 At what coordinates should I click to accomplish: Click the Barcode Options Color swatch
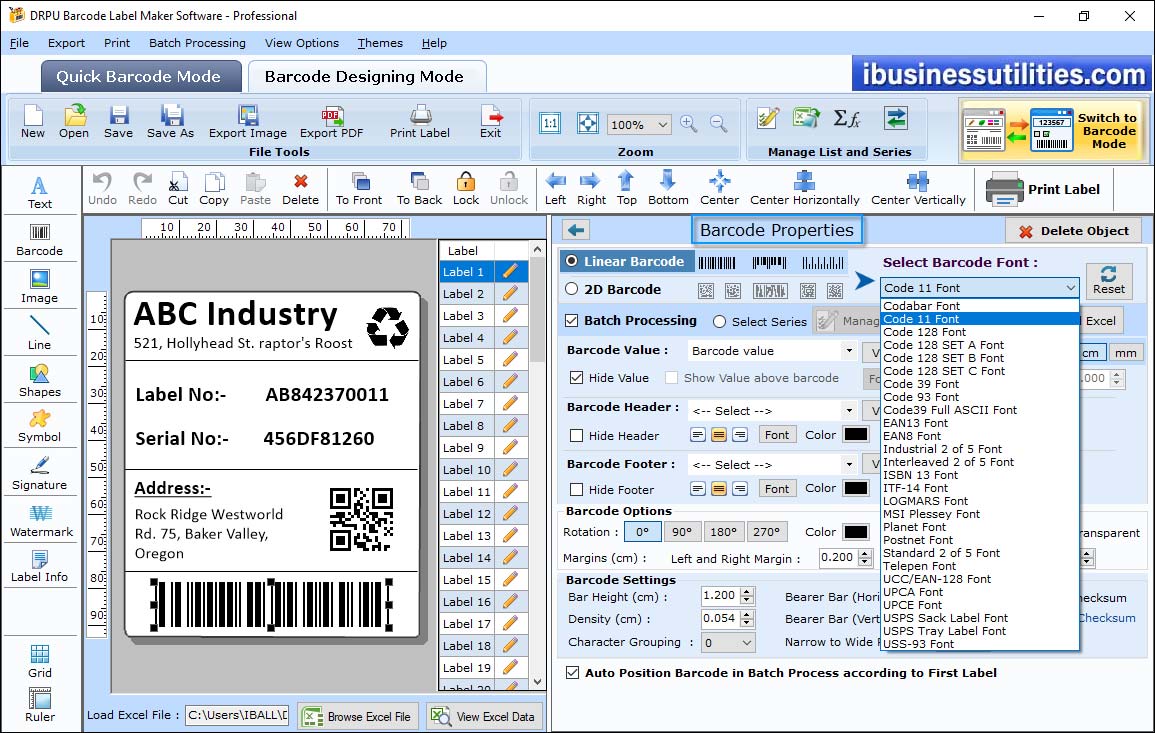click(x=855, y=532)
